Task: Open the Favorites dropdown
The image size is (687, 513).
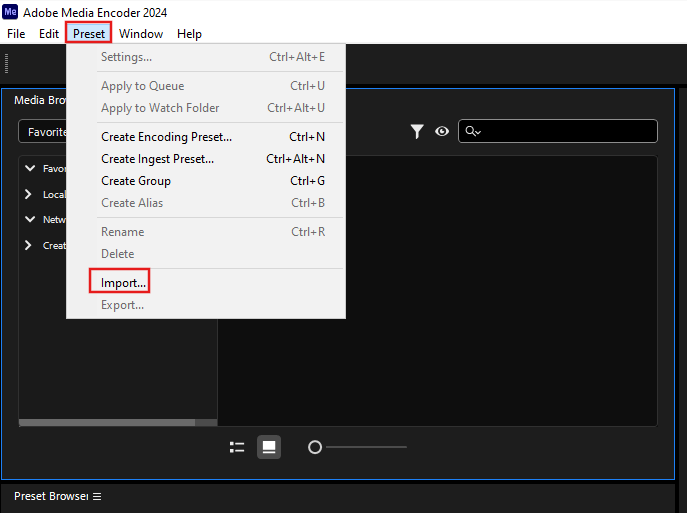Action: (43, 131)
